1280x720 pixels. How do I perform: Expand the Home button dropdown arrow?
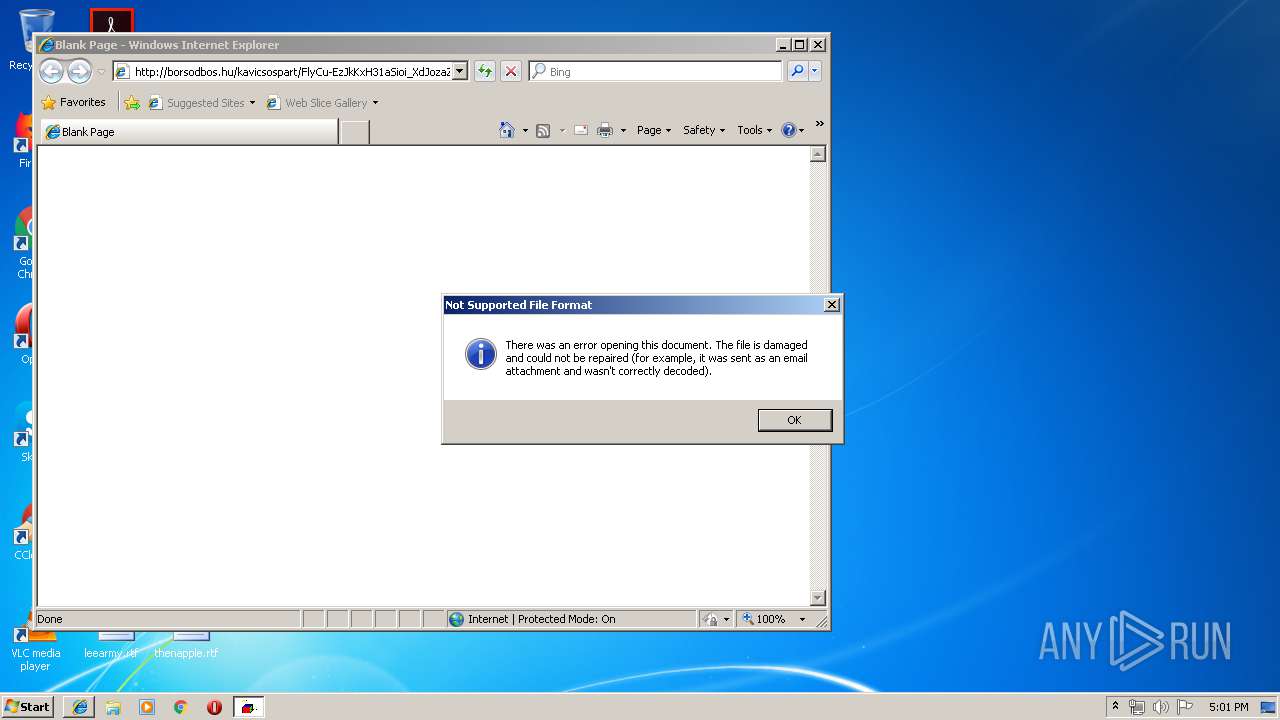[525, 130]
